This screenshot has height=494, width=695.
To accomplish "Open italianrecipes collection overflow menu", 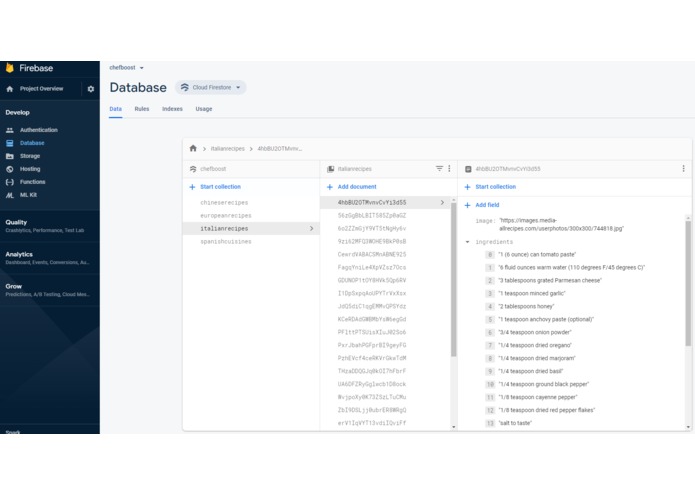I will (x=449, y=168).
